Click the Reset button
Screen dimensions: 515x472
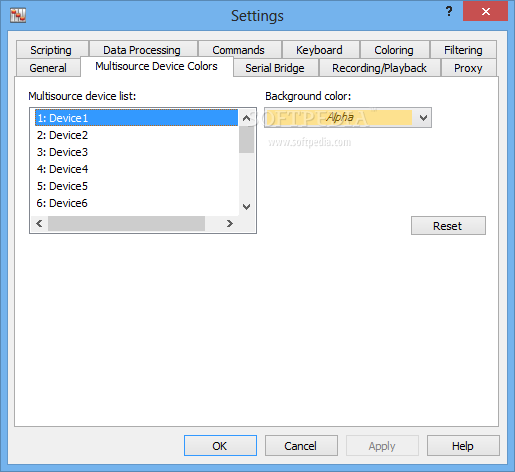pyautogui.click(x=448, y=226)
